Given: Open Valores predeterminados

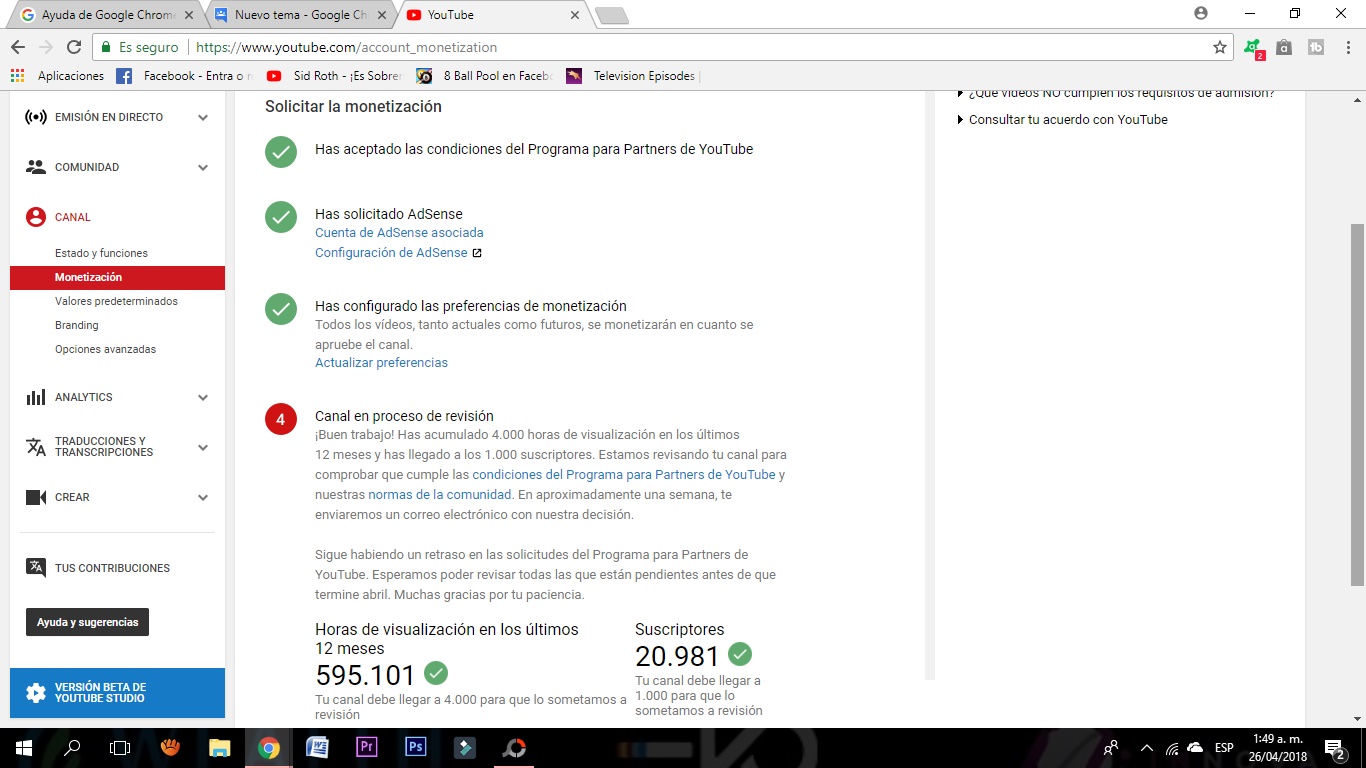Looking at the screenshot, I should click(x=116, y=301).
